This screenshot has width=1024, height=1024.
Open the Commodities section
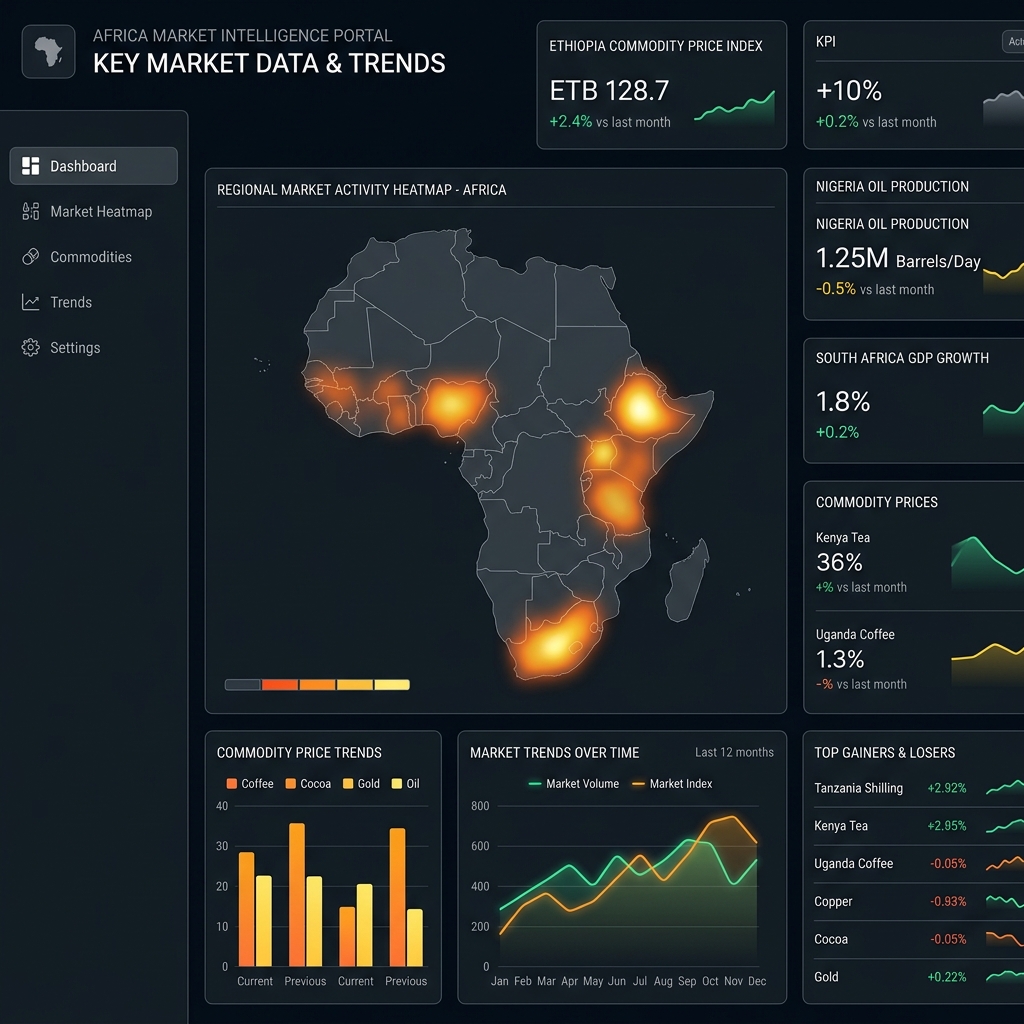(93, 257)
